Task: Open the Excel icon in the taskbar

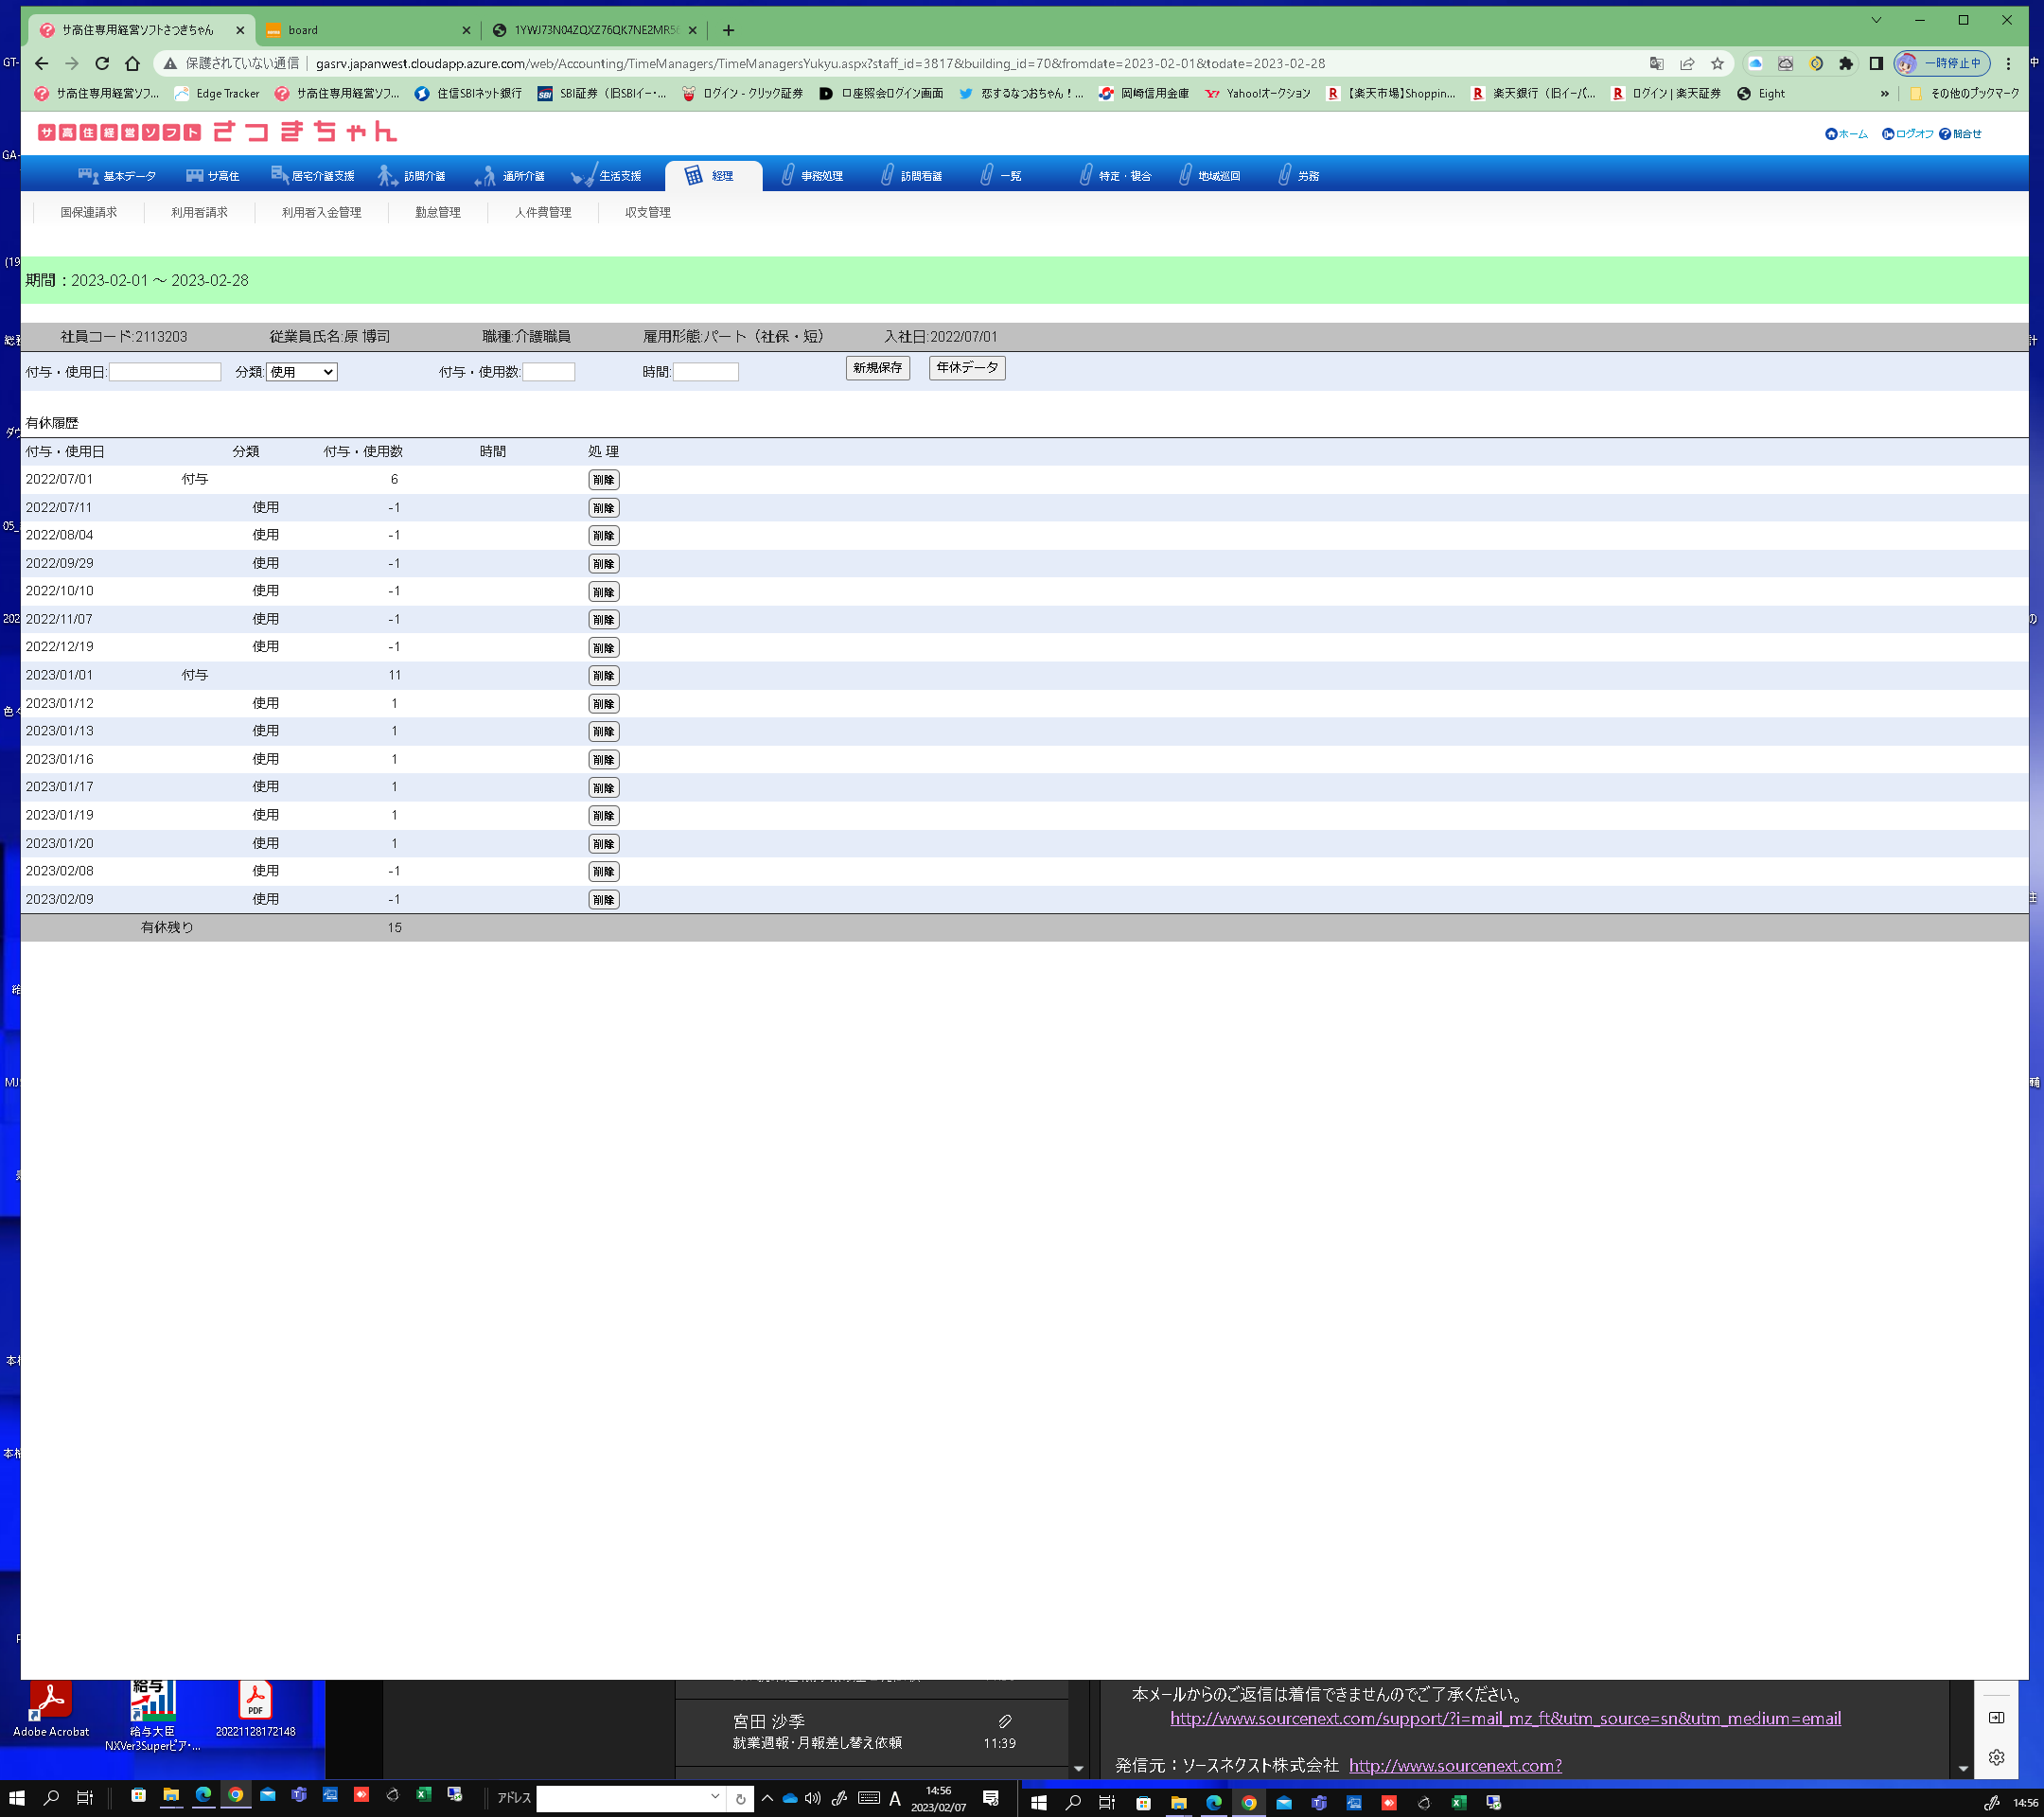Action: click(423, 1795)
